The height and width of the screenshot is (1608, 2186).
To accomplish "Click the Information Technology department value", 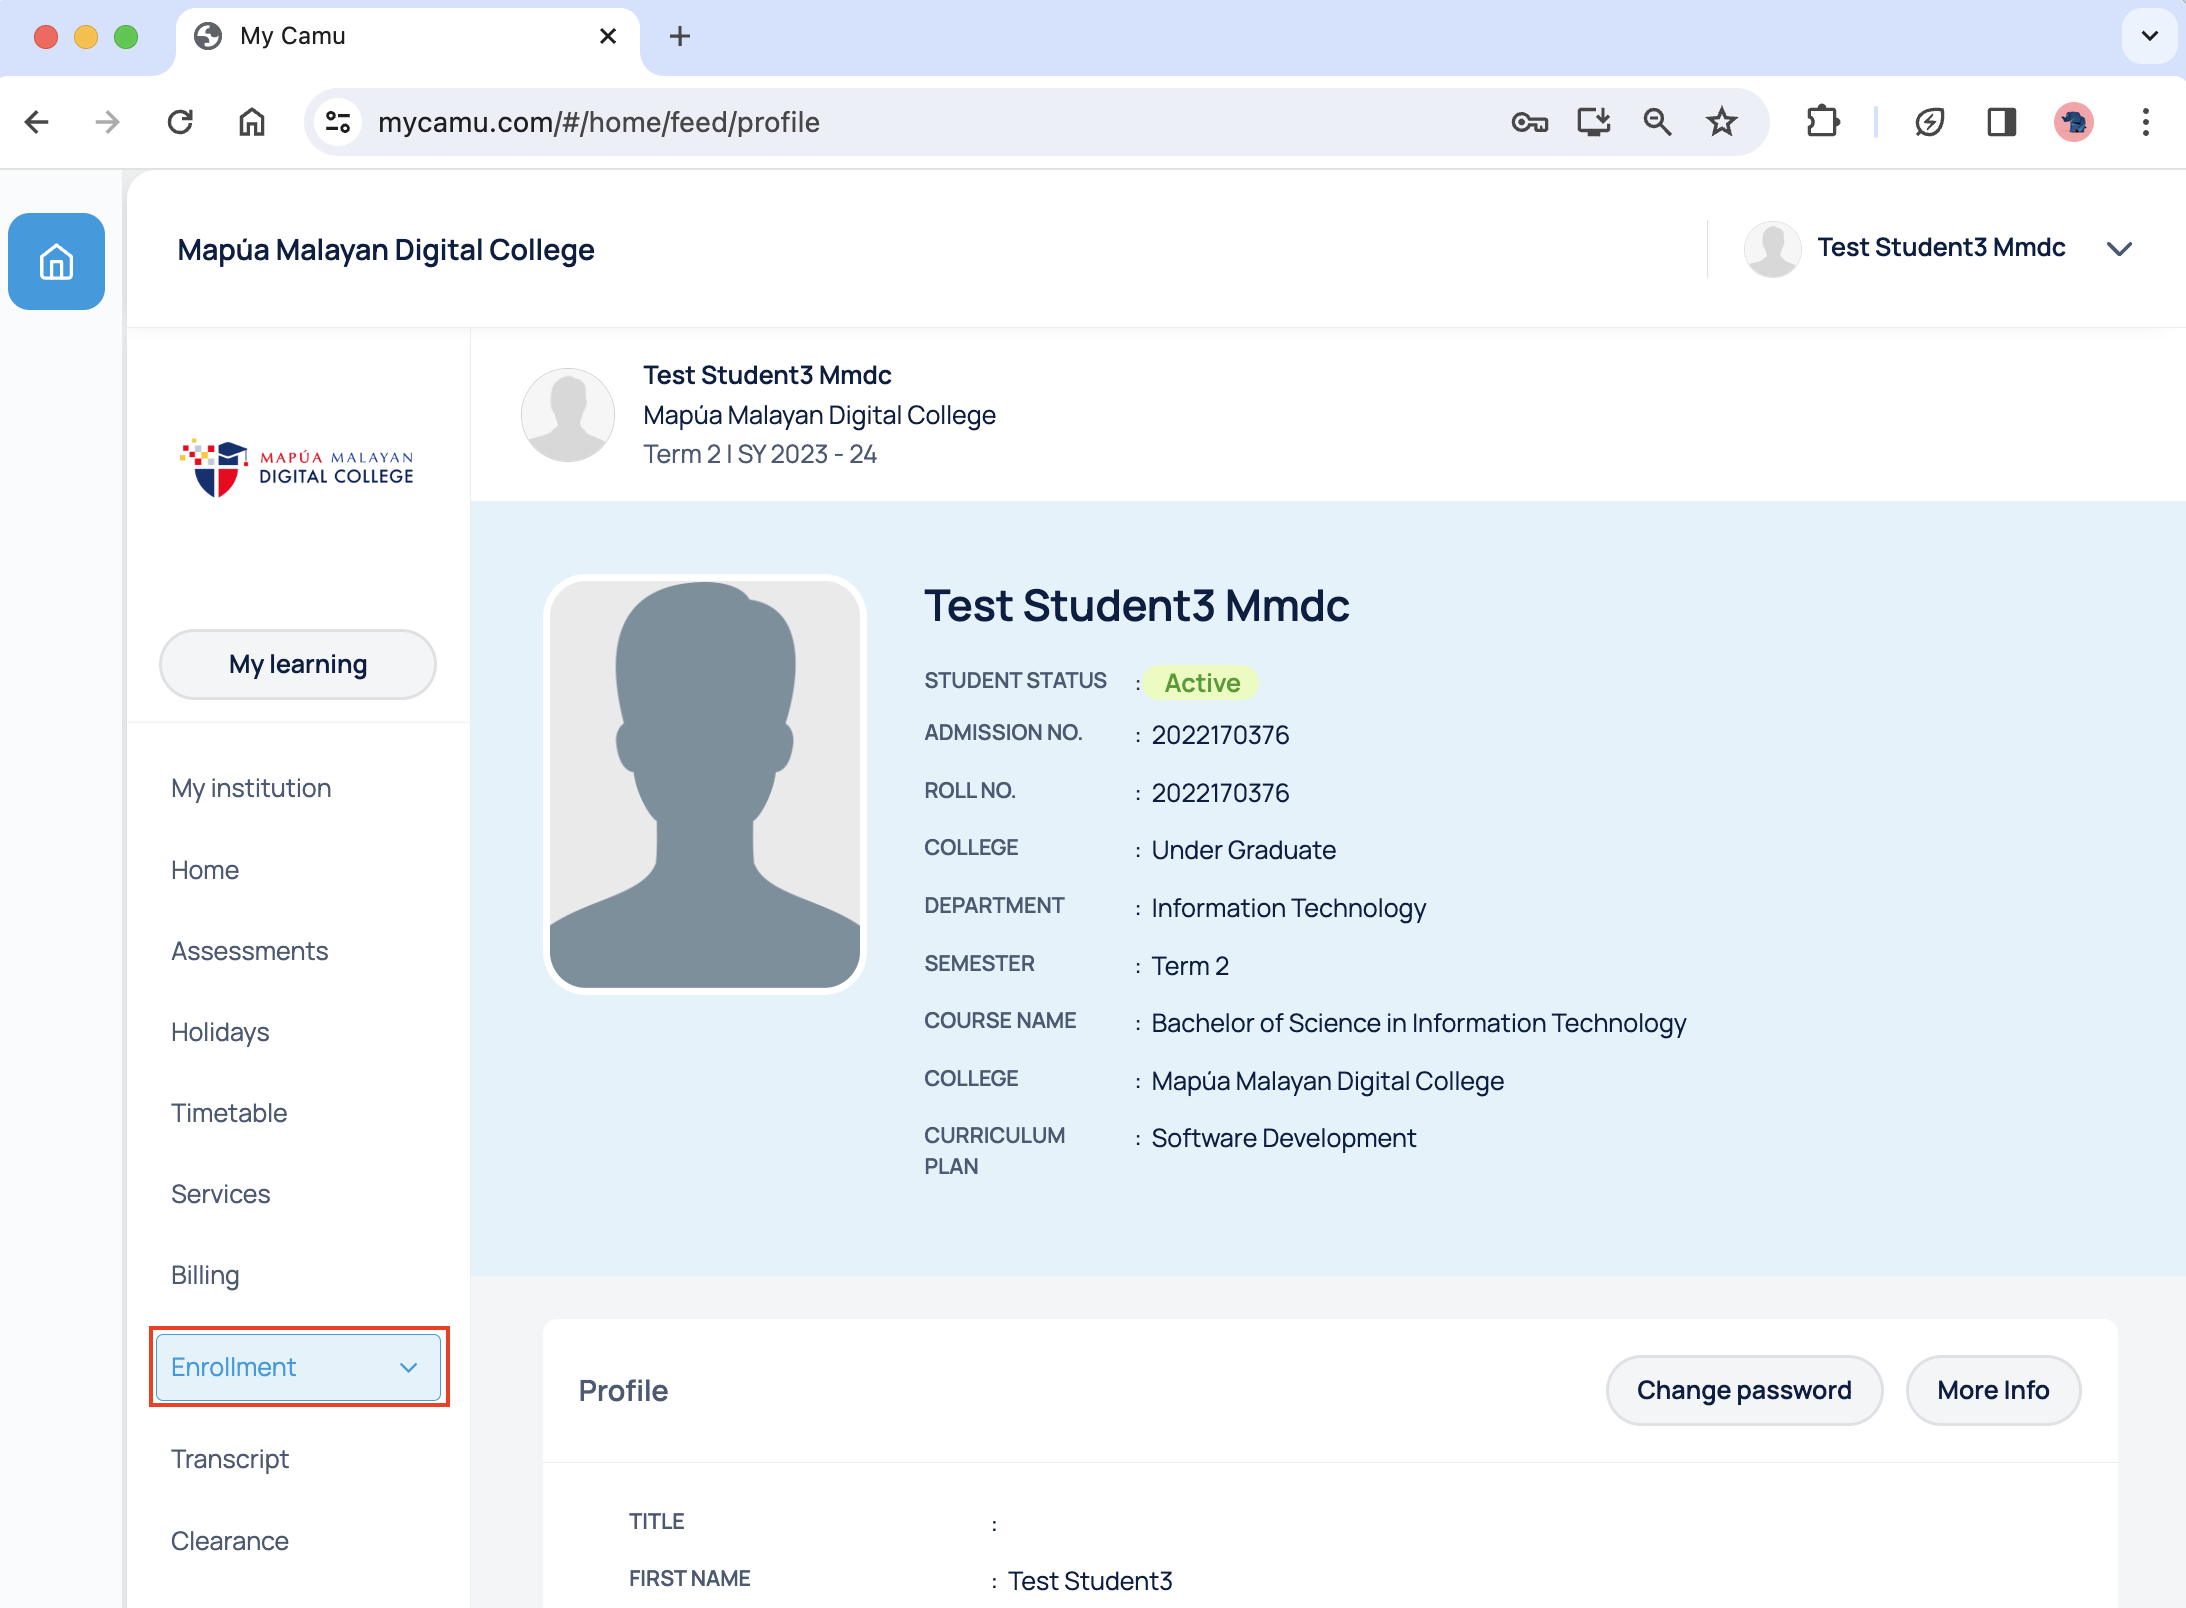I will point(1288,908).
